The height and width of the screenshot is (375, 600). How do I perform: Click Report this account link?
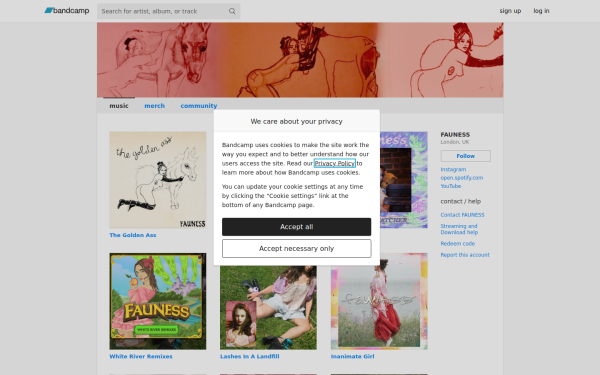[465, 255]
